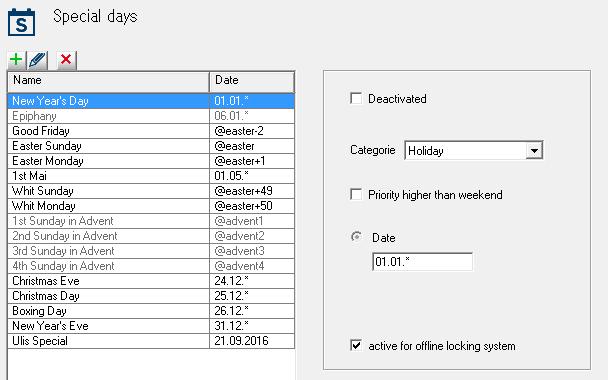Click the Special days calendar icon
608x380 pixels.
pyautogui.click(x=21, y=23)
